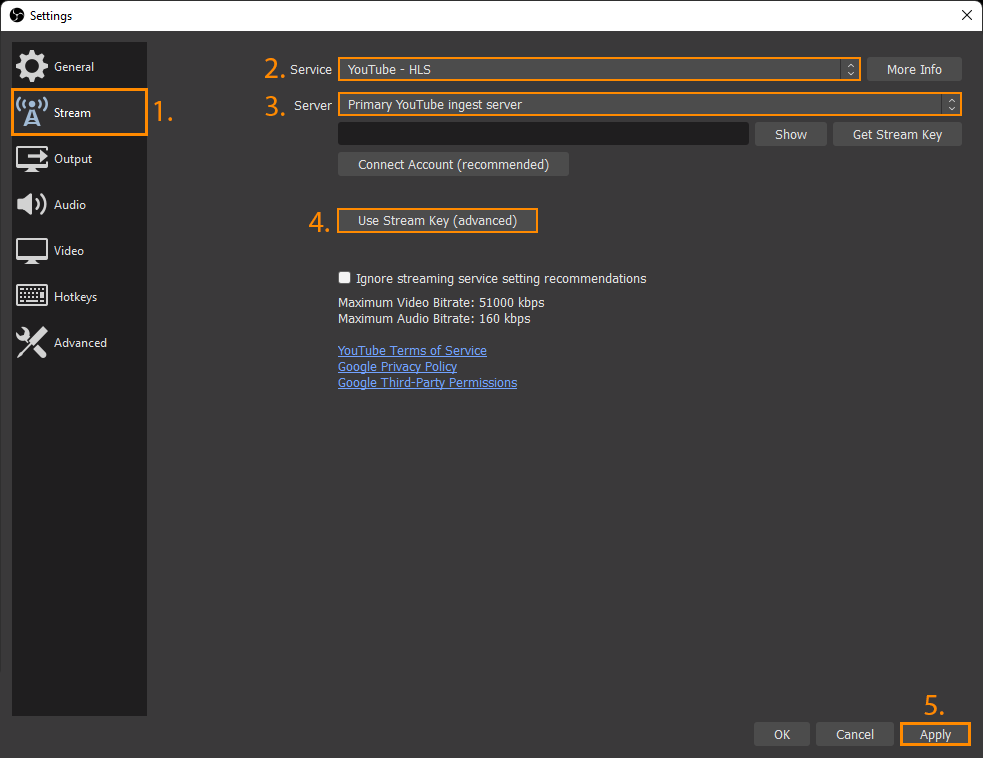Click the Maximum Audio Bitrate text
This screenshot has height=758, width=983.
coord(434,318)
